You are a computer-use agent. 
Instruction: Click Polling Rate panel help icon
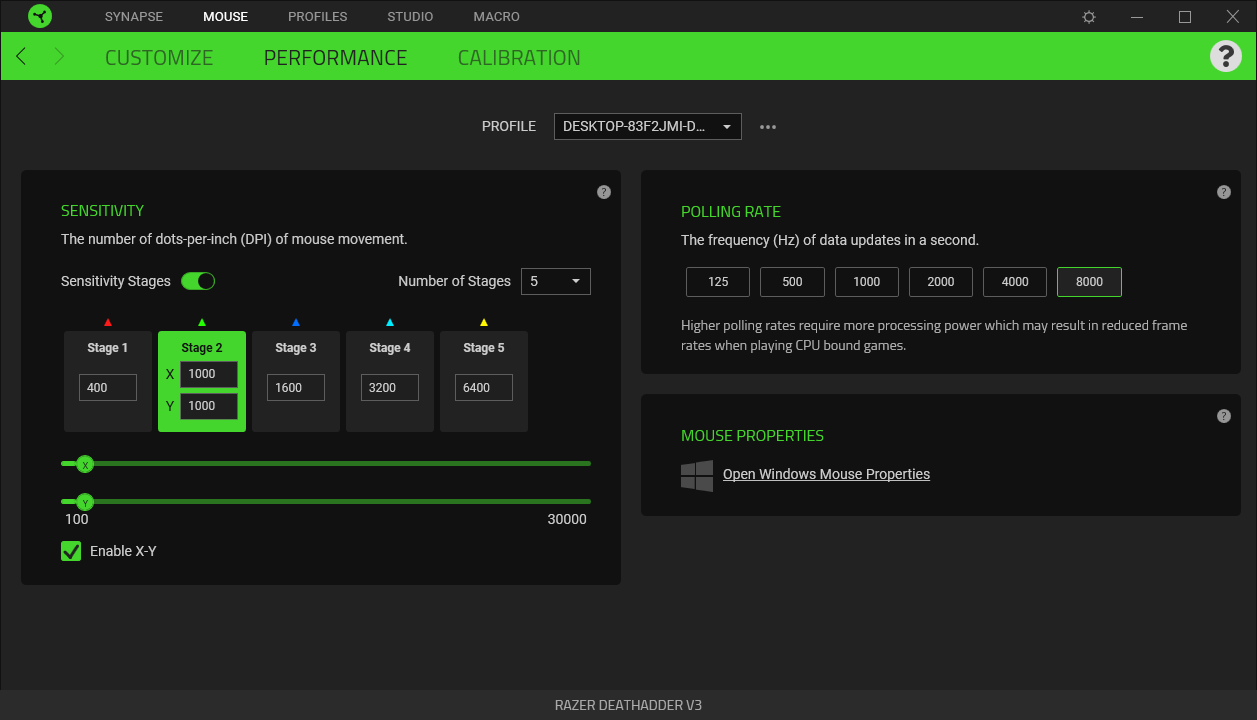(x=1224, y=192)
